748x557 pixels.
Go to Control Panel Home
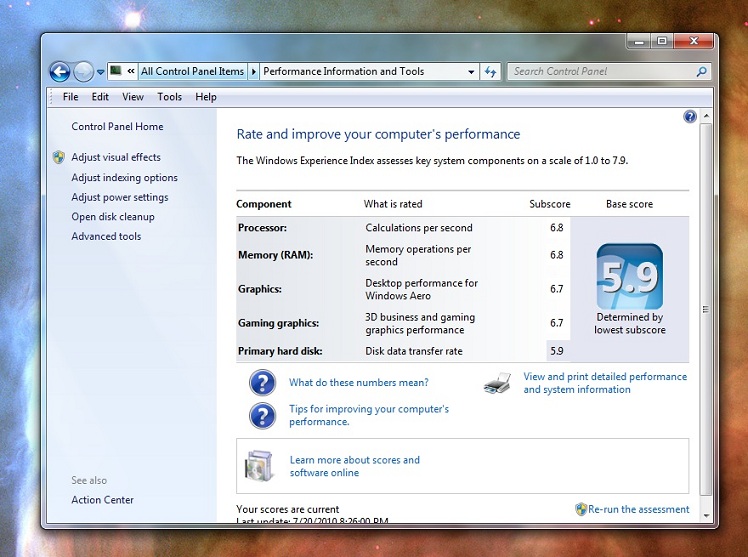(x=117, y=127)
